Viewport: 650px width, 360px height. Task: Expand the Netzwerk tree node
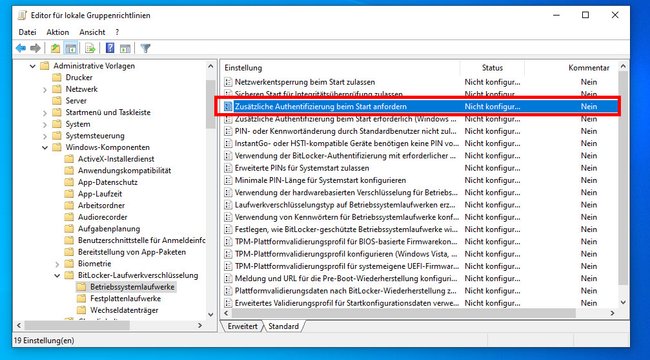[45, 90]
